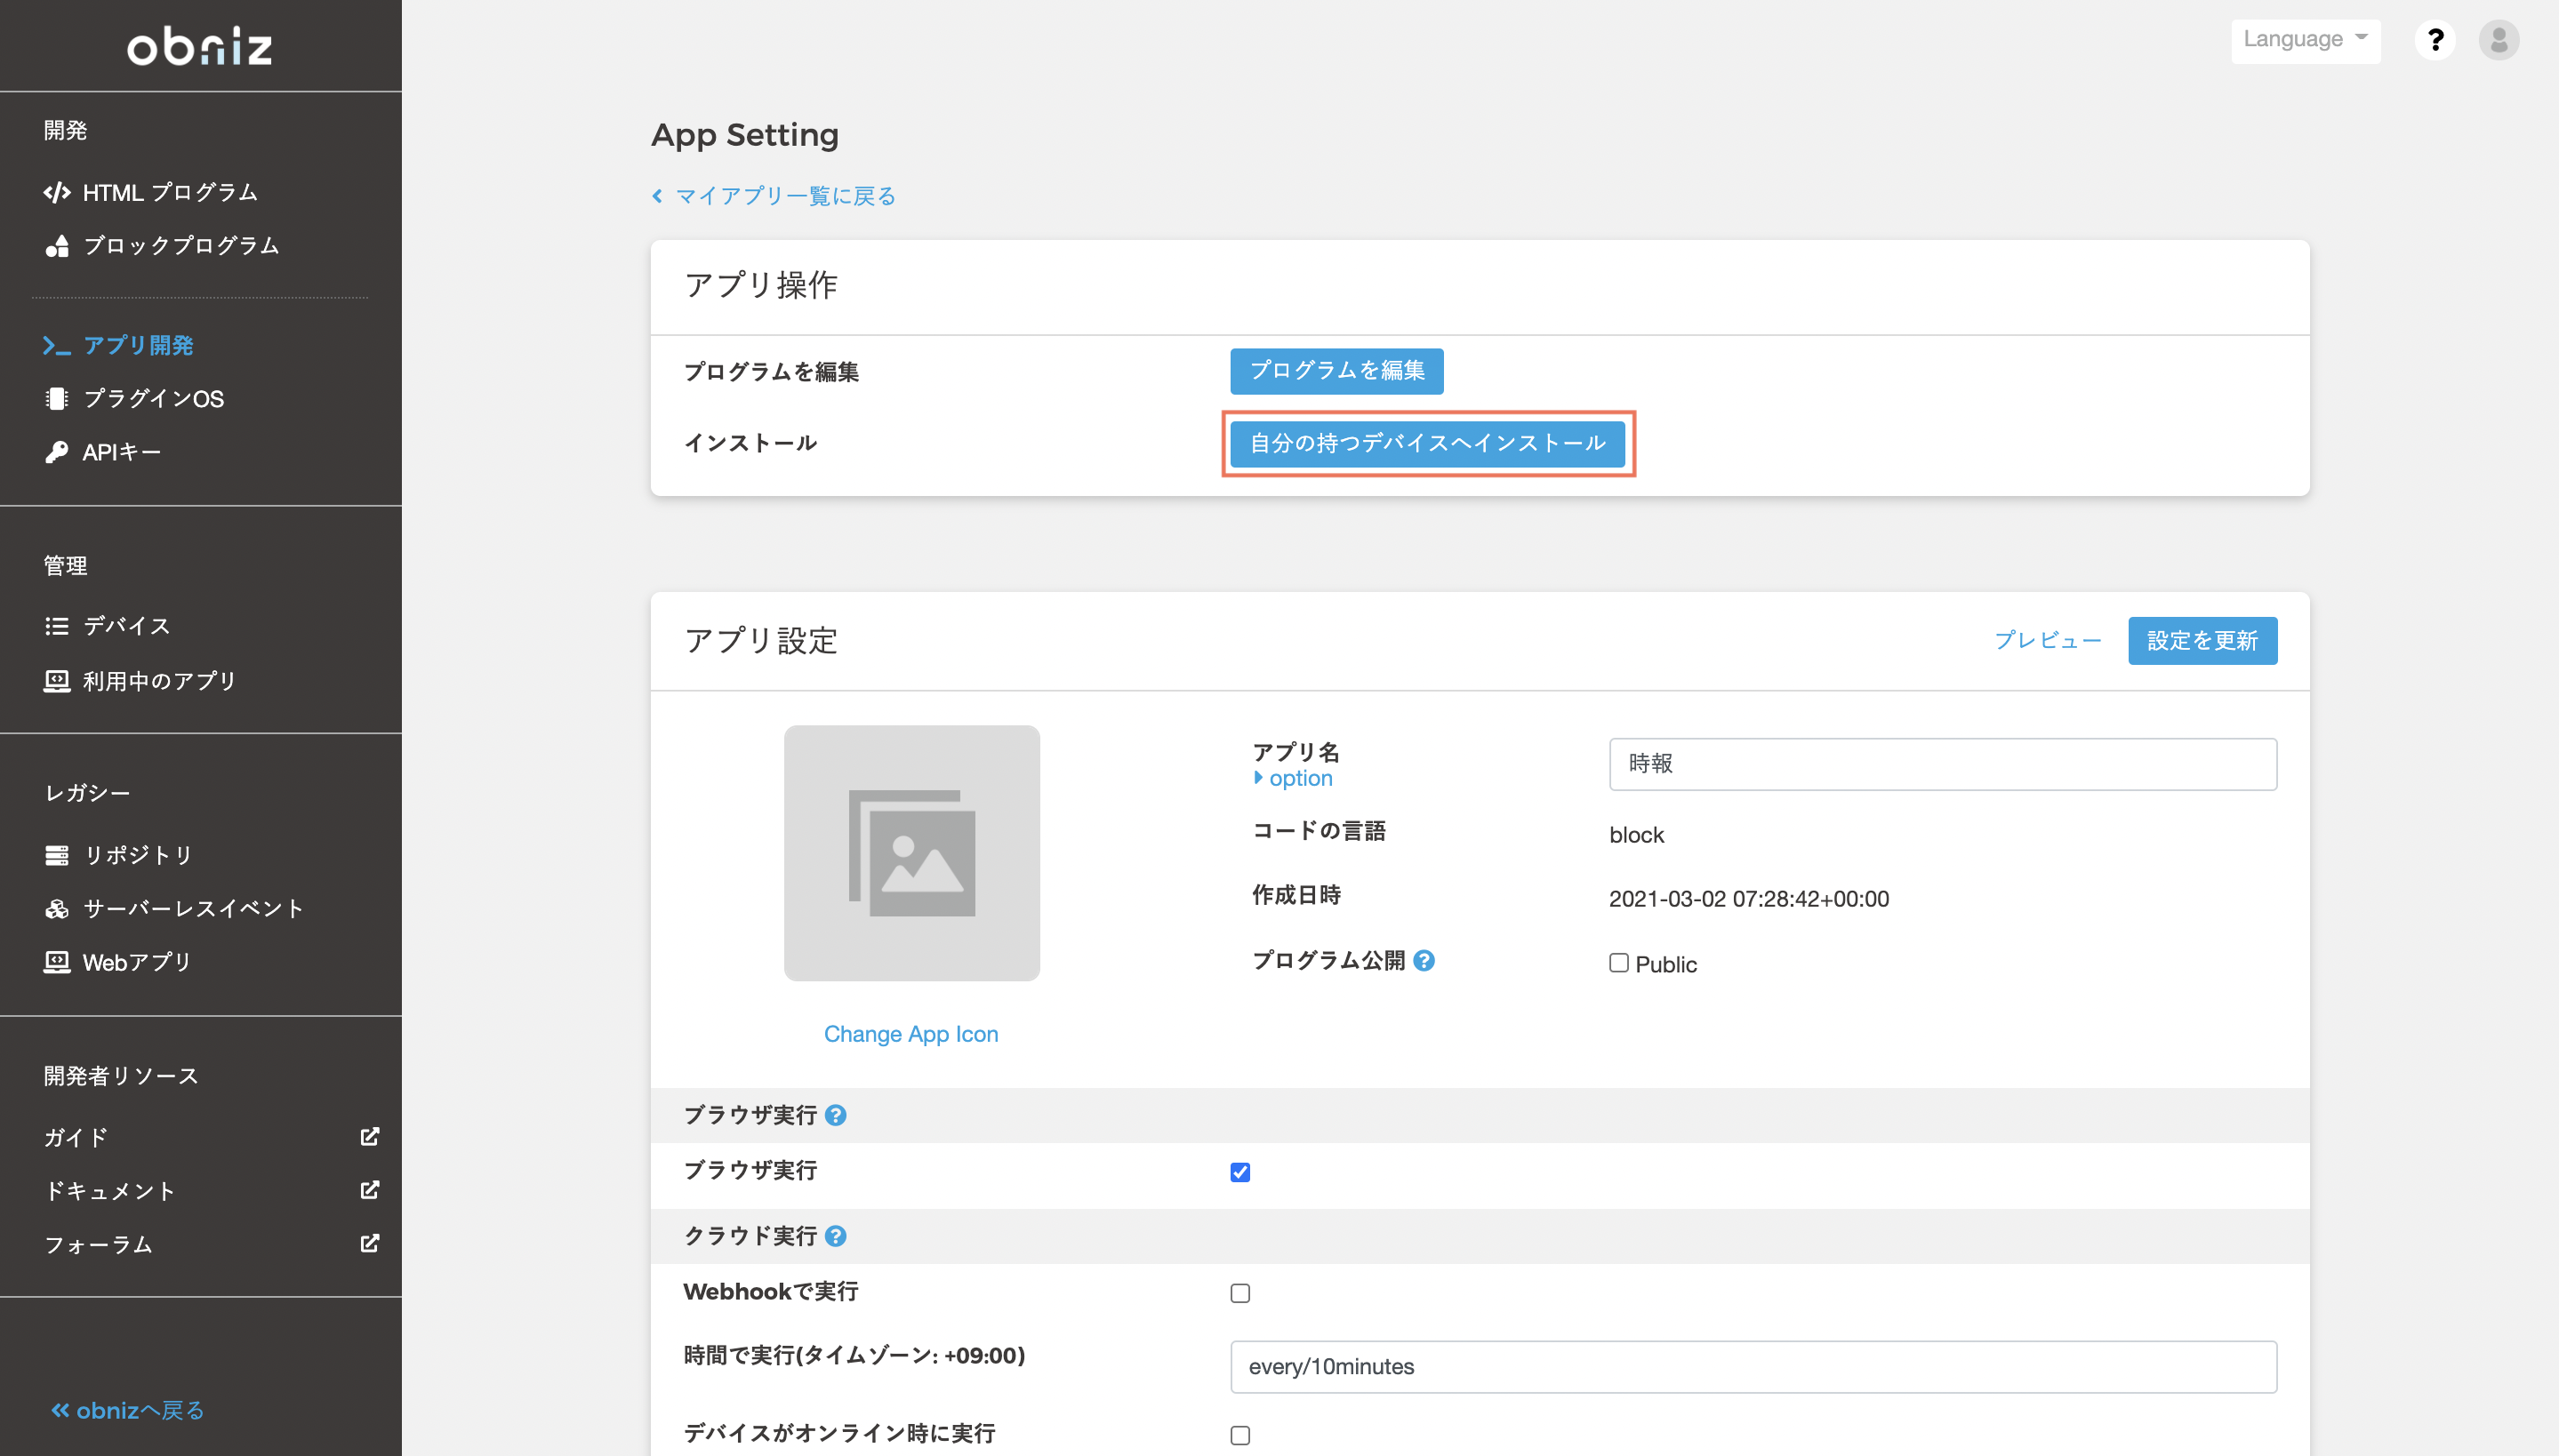The image size is (2559, 1456).
Task: Select 利用中のアプリ in the sidebar
Action: [159, 681]
